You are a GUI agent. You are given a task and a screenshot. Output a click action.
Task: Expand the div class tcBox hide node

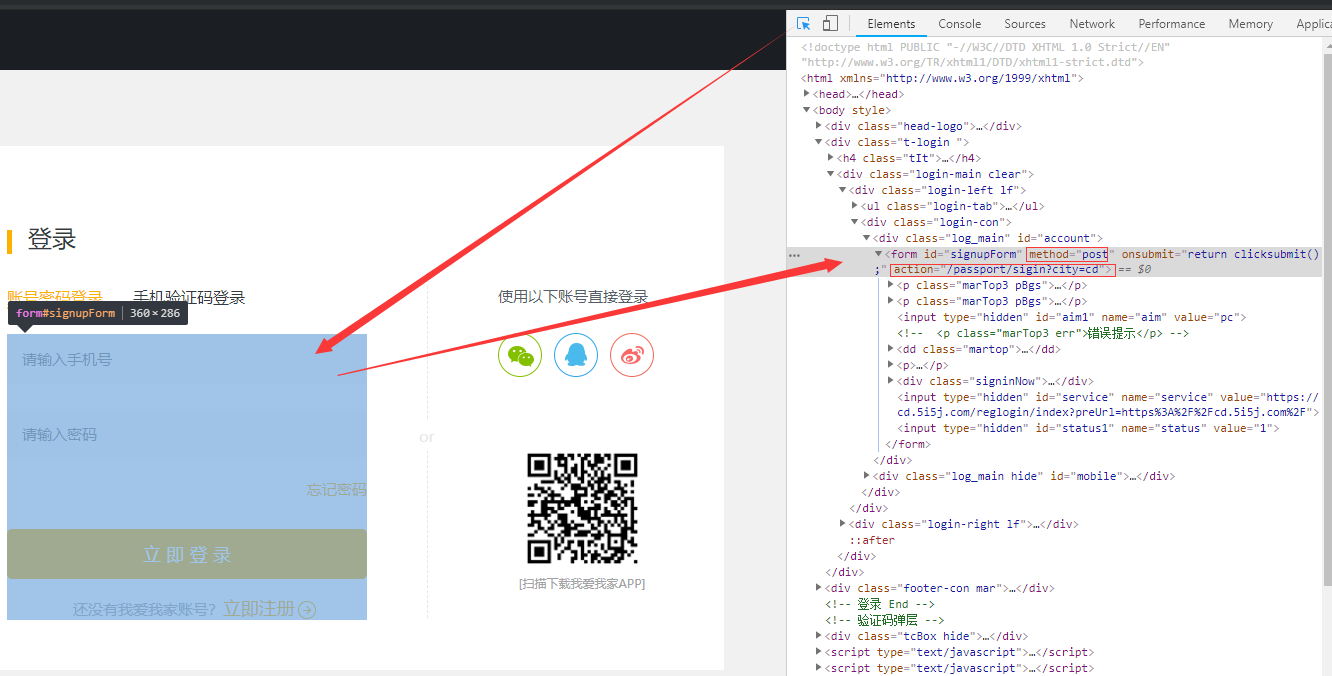(x=819, y=636)
